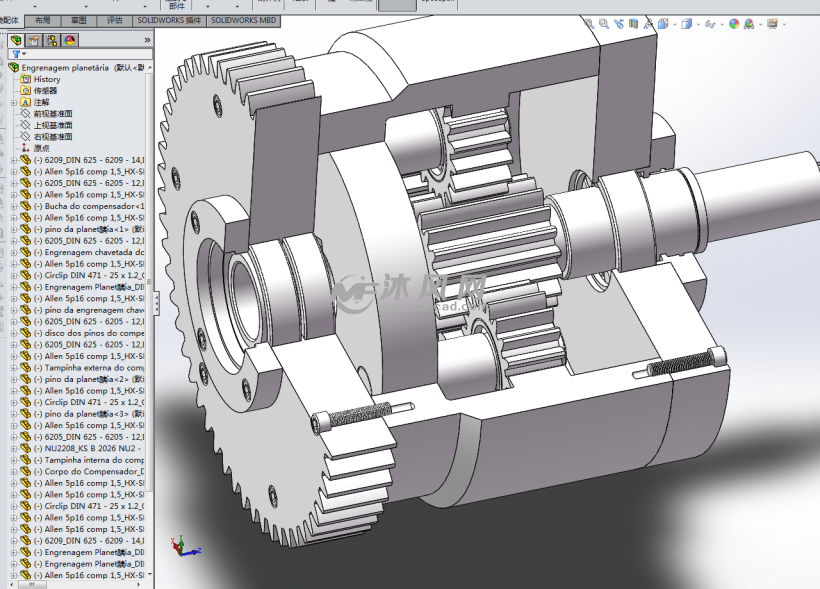Select the 前视基准面 front plane
Screen dimensions: 820x589
coord(52,114)
